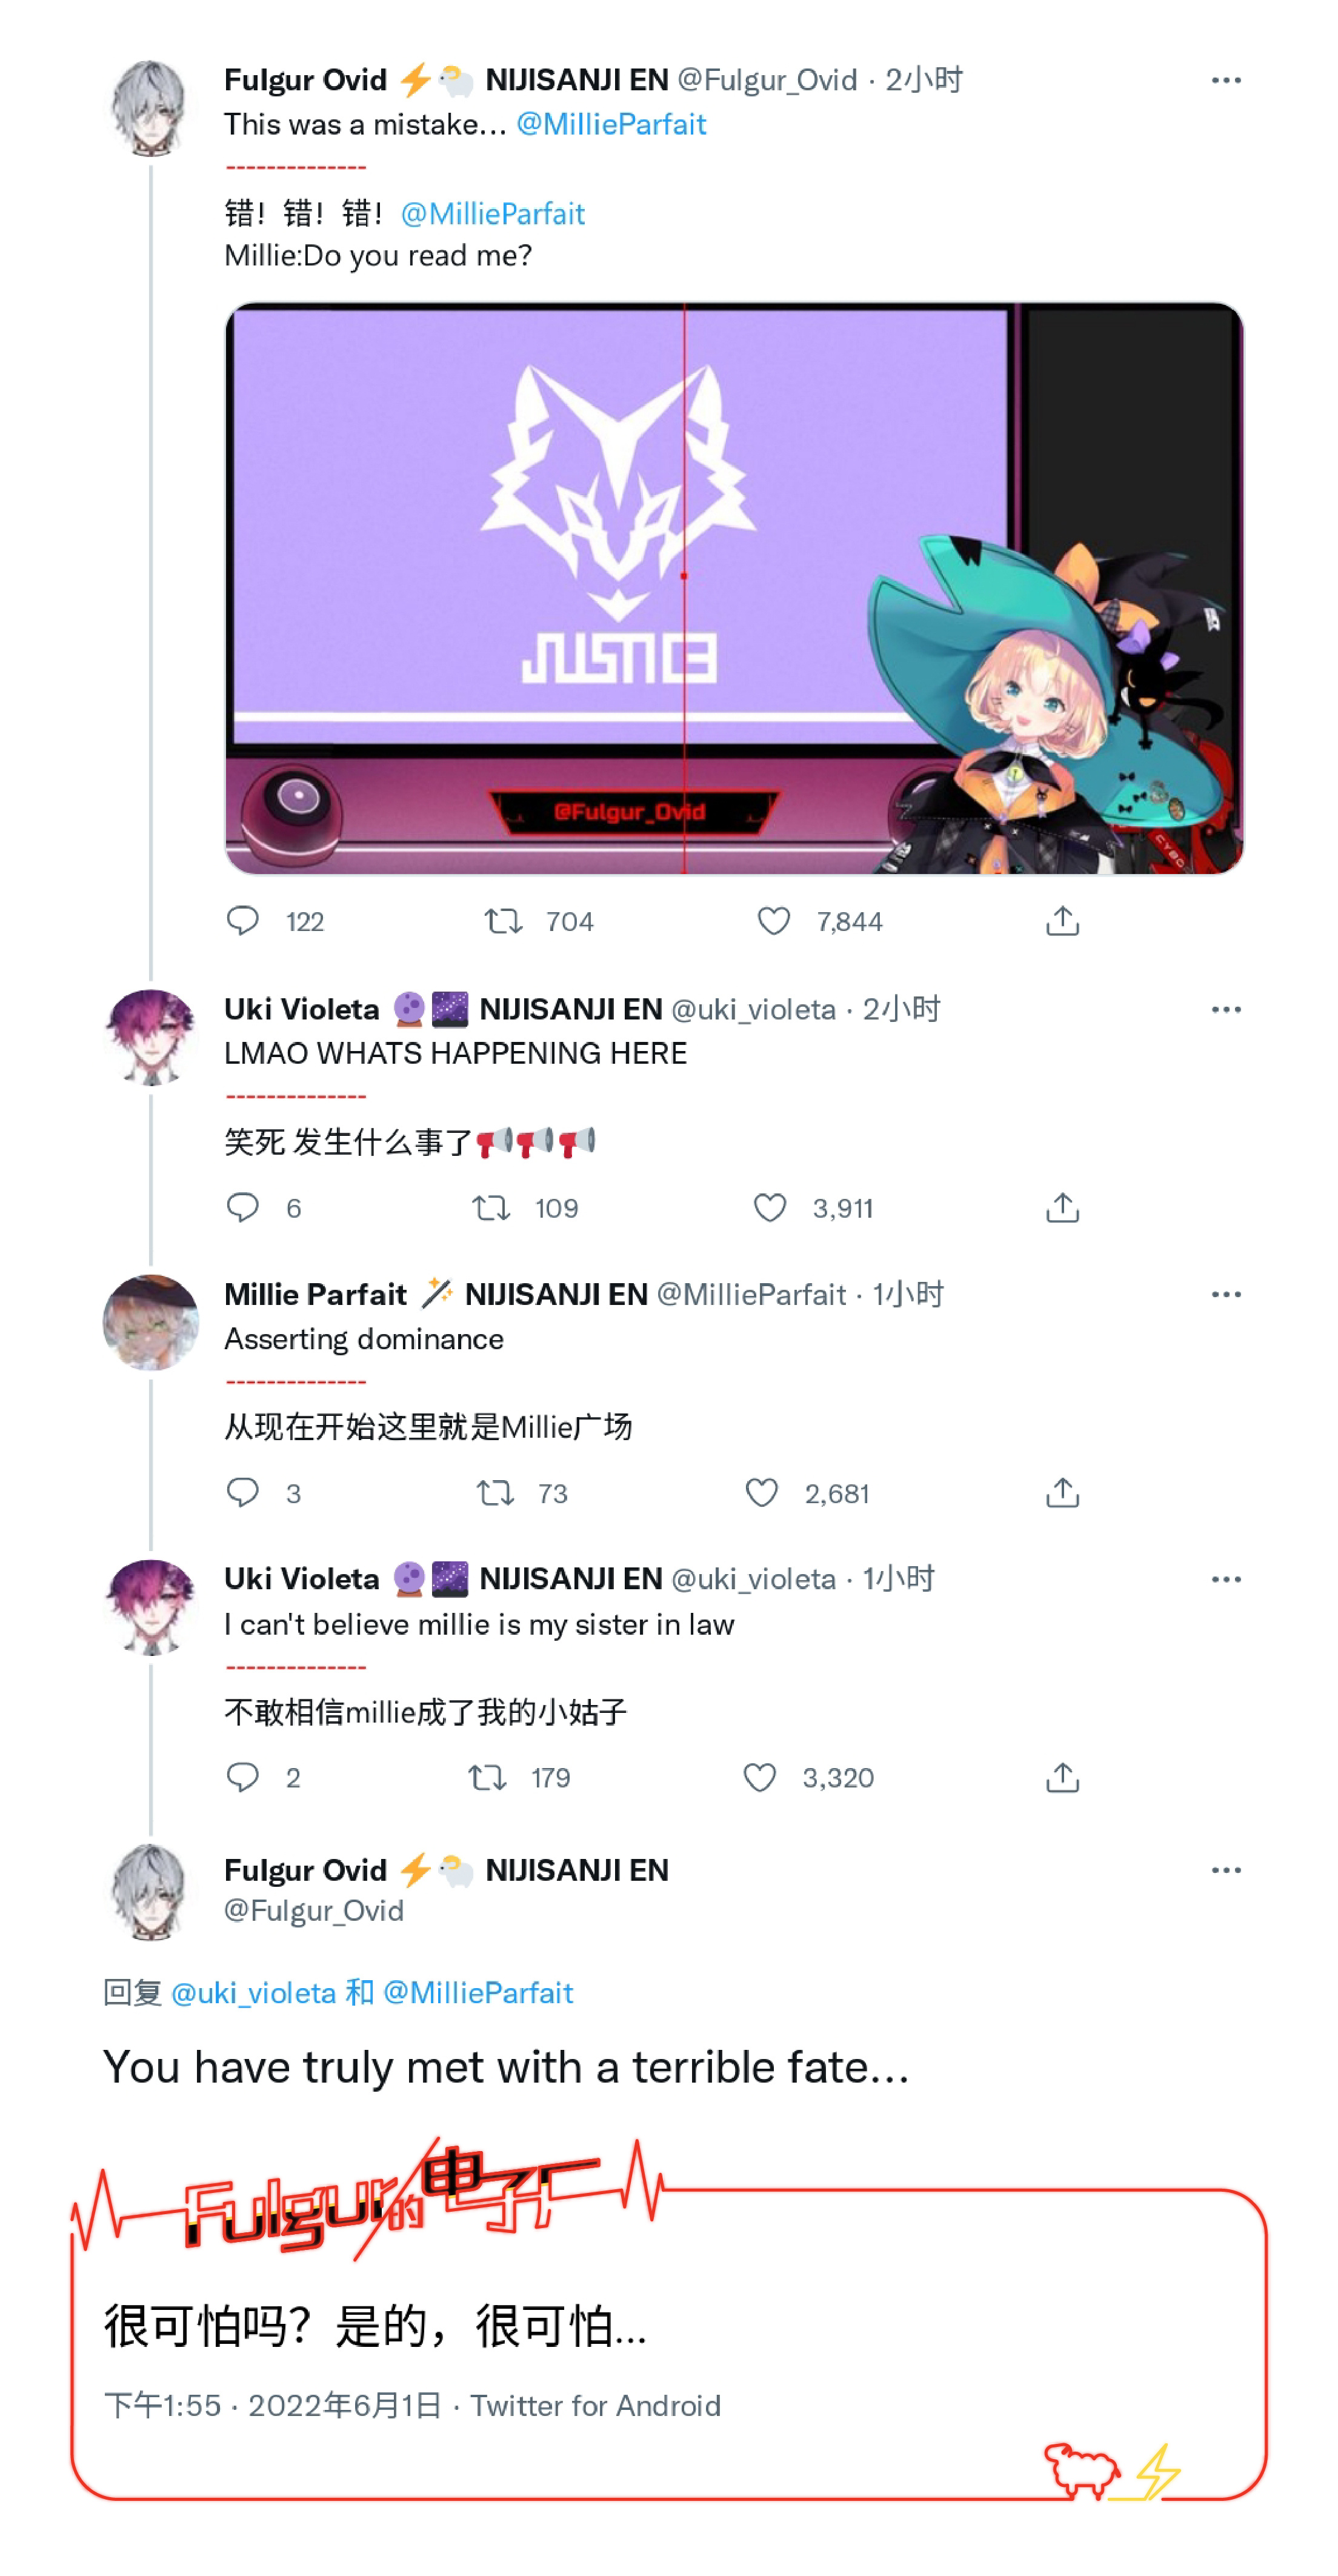This screenshot has width=1338, height=2576.
Task: Open Fulgur Ovid's avatar in the last tweet
Action: click(x=151, y=1891)
